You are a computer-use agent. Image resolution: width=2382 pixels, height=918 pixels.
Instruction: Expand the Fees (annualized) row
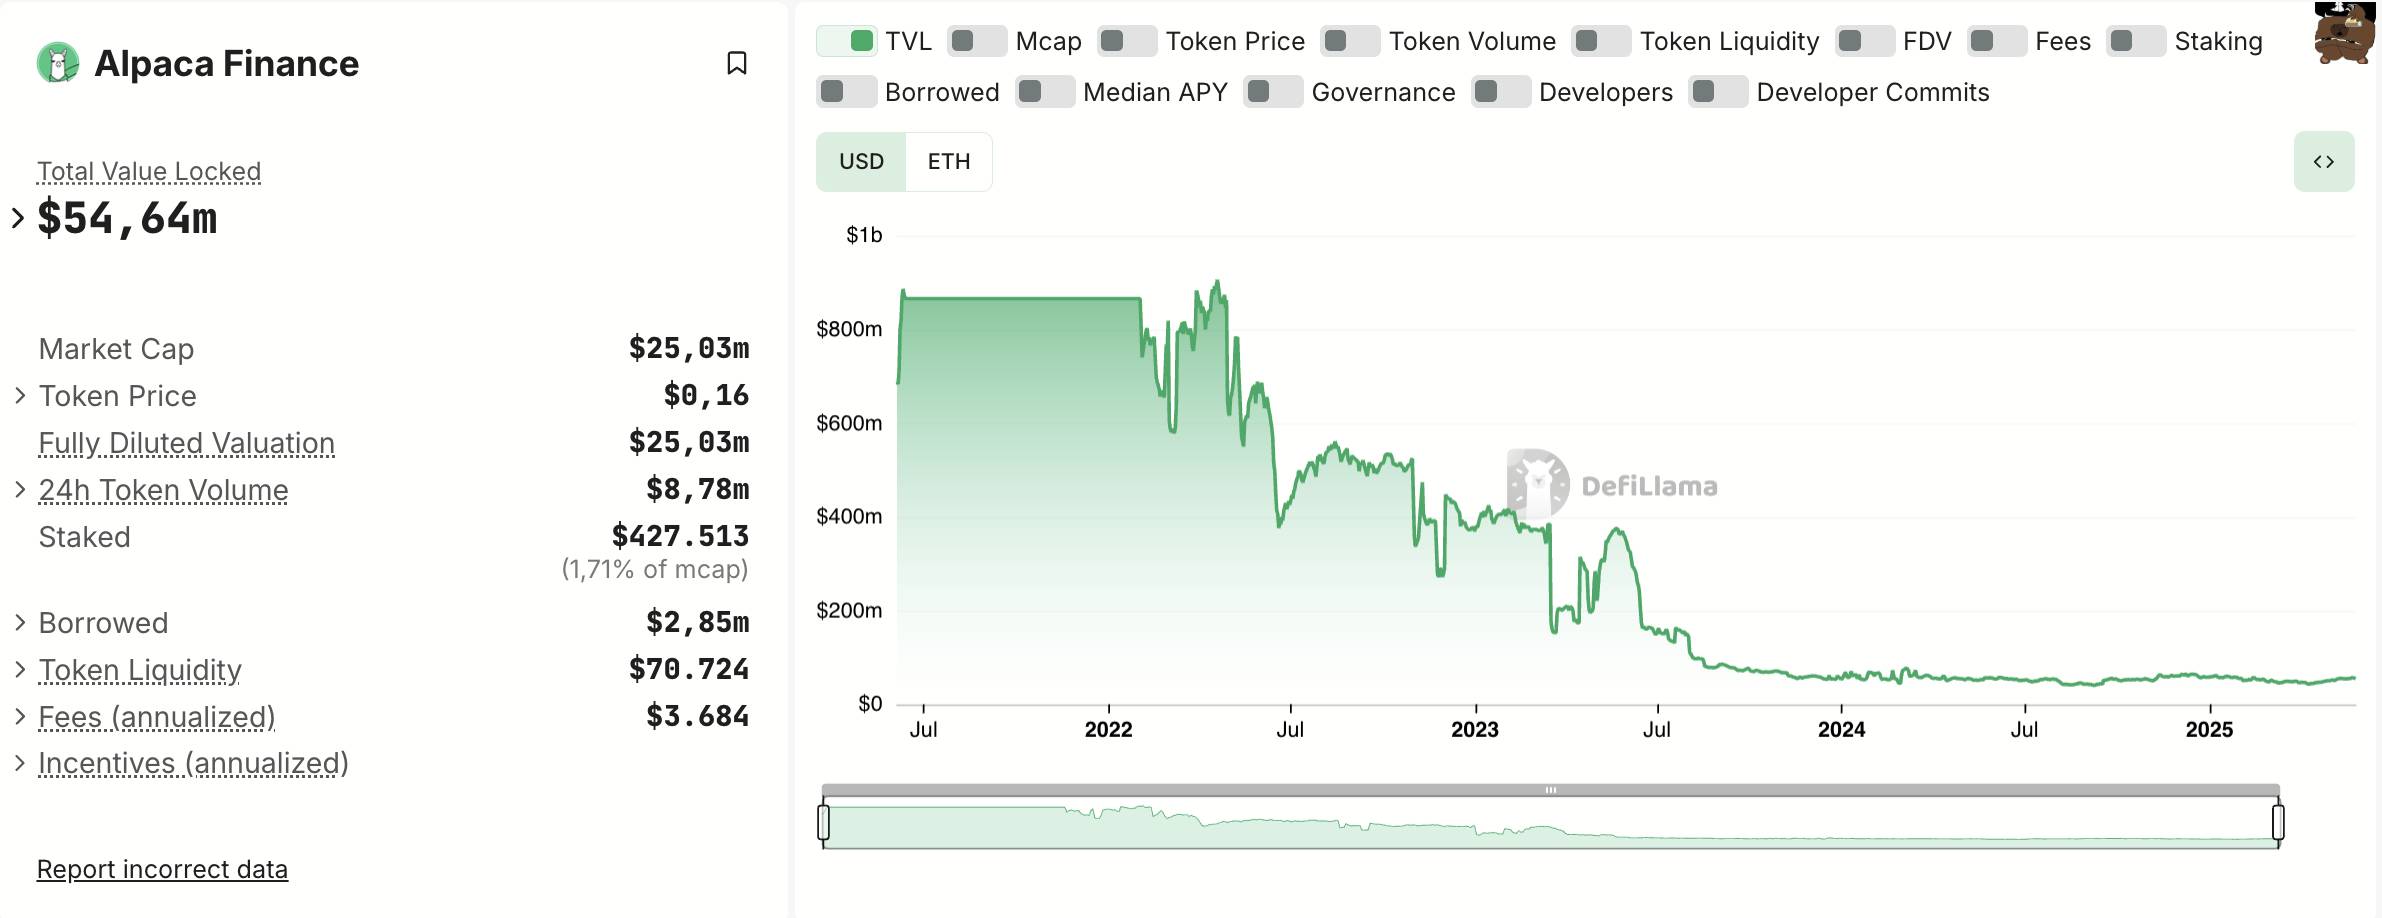20,717
